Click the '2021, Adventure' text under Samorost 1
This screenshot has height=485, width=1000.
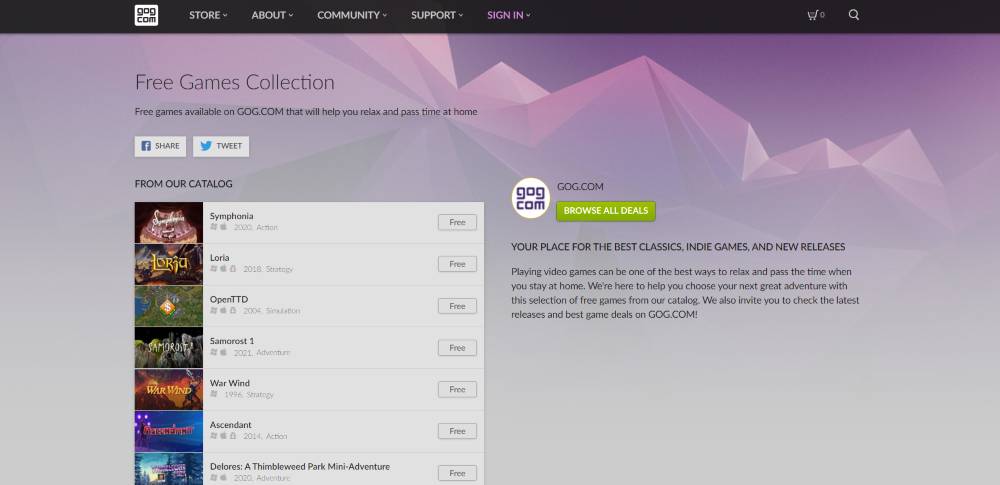[x=261, y=353]
